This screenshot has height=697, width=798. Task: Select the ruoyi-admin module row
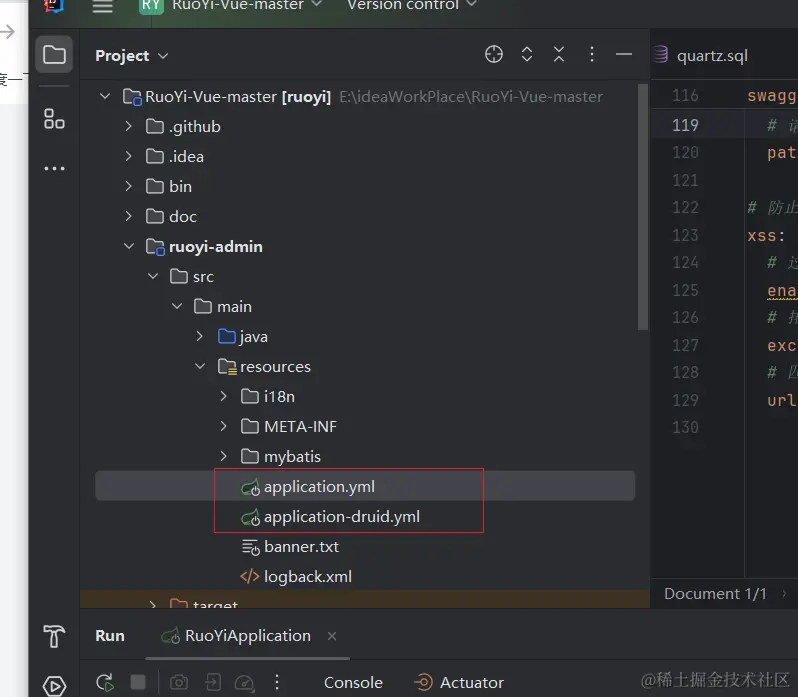click(x=365, y=246)
